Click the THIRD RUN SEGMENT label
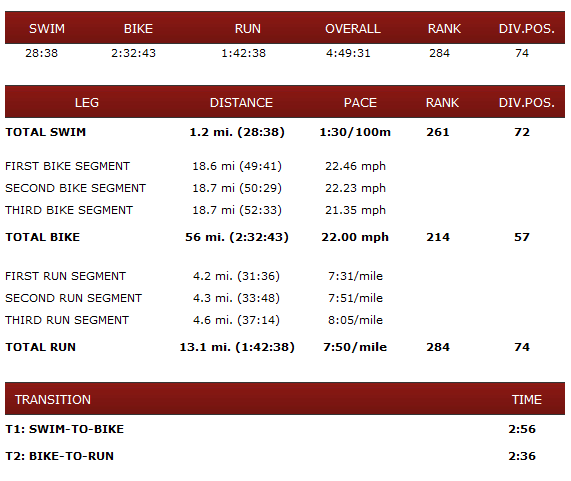571x481 pixels. (x=67, y=320)
